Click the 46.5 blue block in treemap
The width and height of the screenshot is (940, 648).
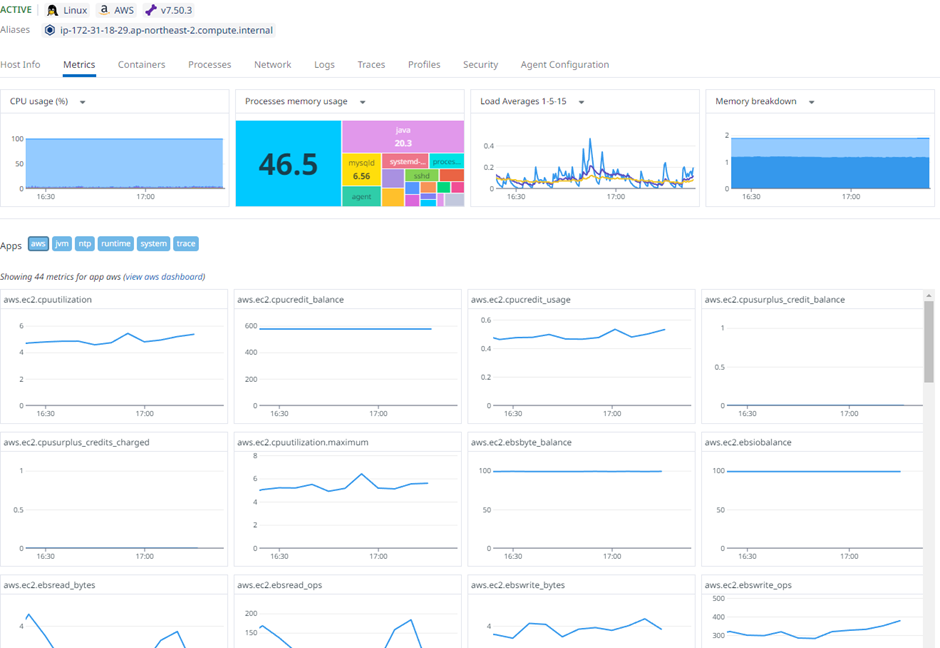[288, 164]
